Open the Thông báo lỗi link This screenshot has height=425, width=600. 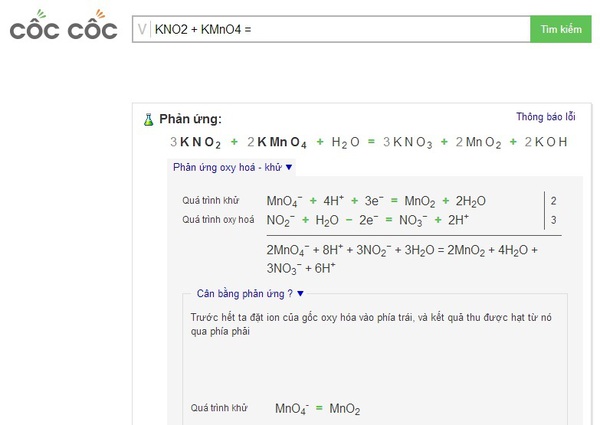(546, 116)
